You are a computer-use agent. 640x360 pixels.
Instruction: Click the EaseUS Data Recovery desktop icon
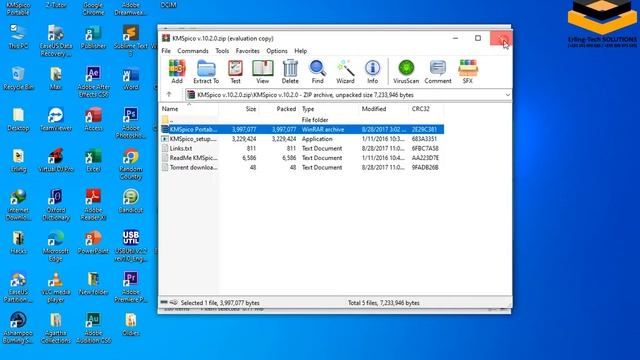pyautogui.click(x=56, y=40)
